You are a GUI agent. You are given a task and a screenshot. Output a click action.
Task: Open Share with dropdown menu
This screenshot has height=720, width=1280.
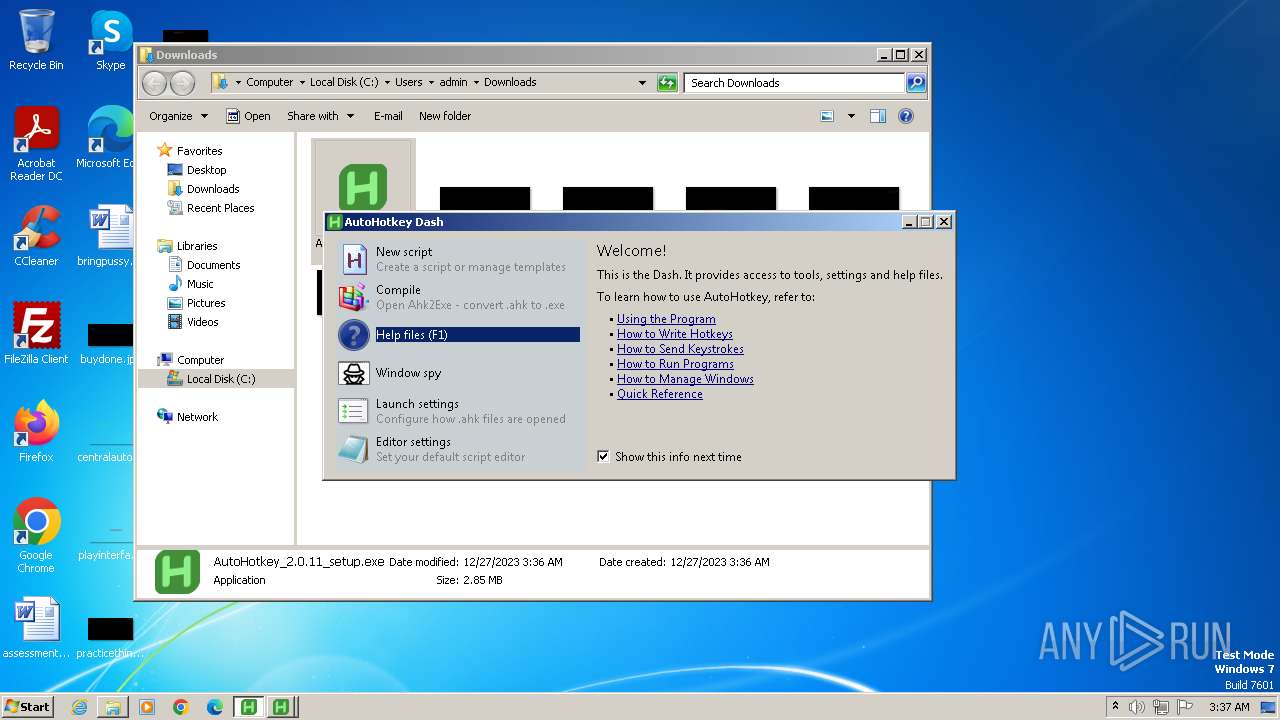coord(320,116)
